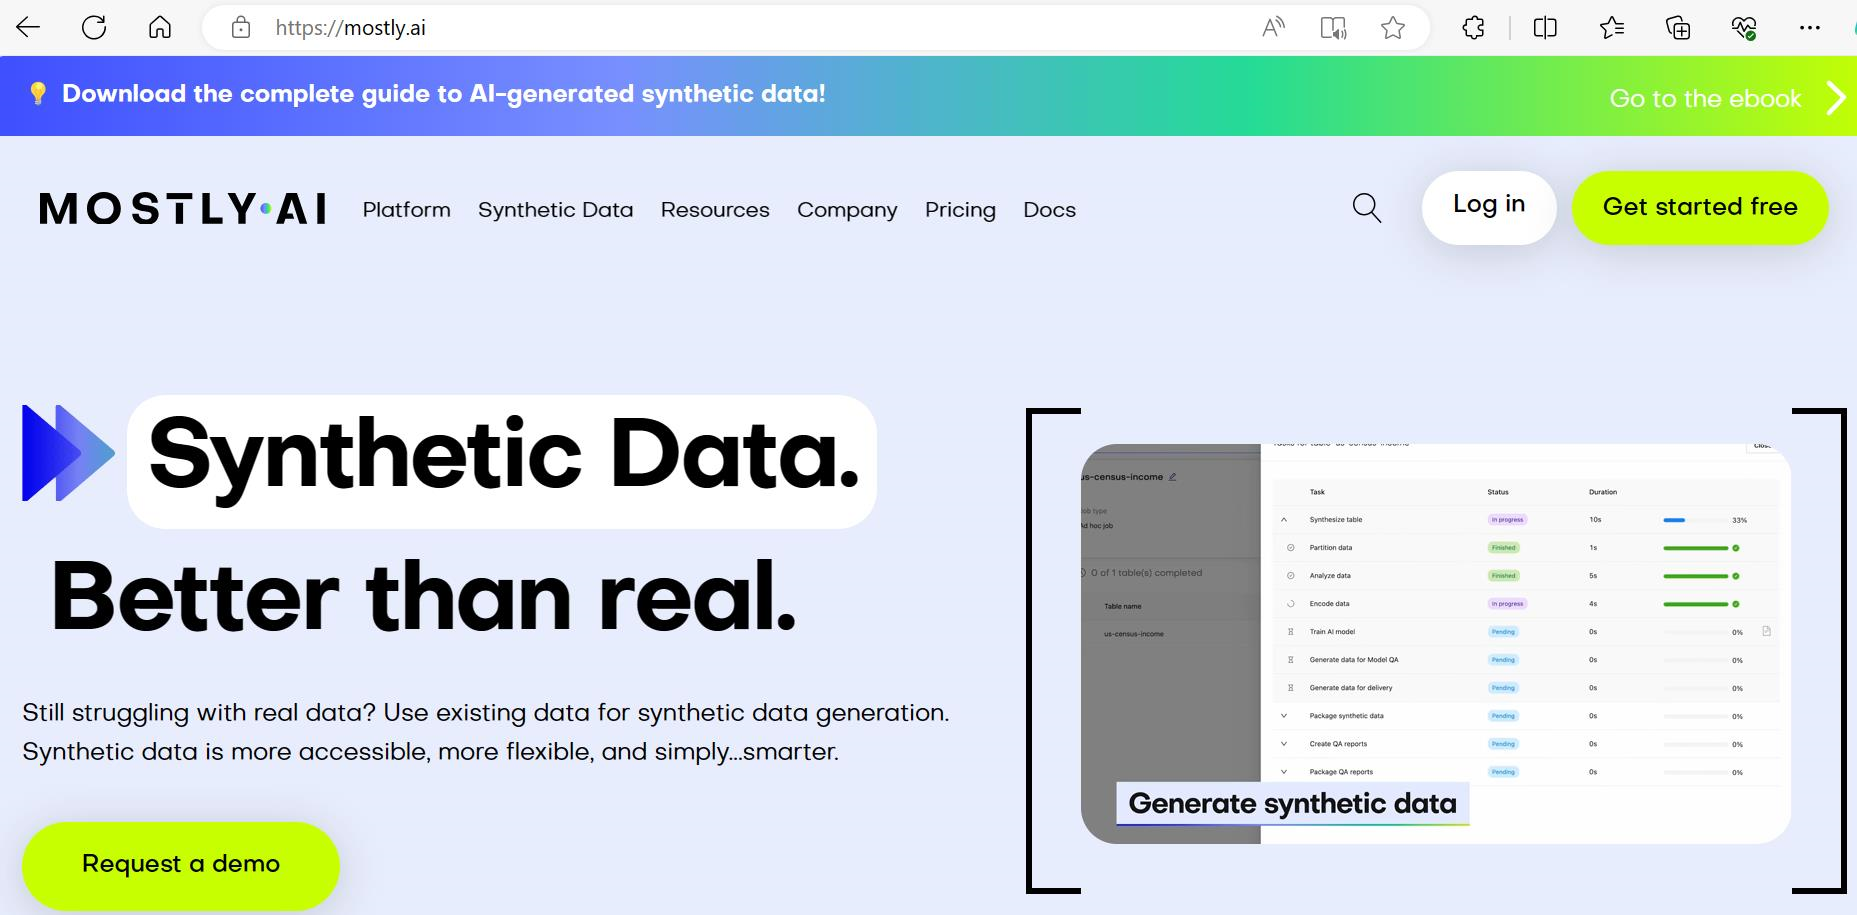This screenshot has height=915, width=1857.
Task: Refresh the page with reload icon
Action: point(94,28)
